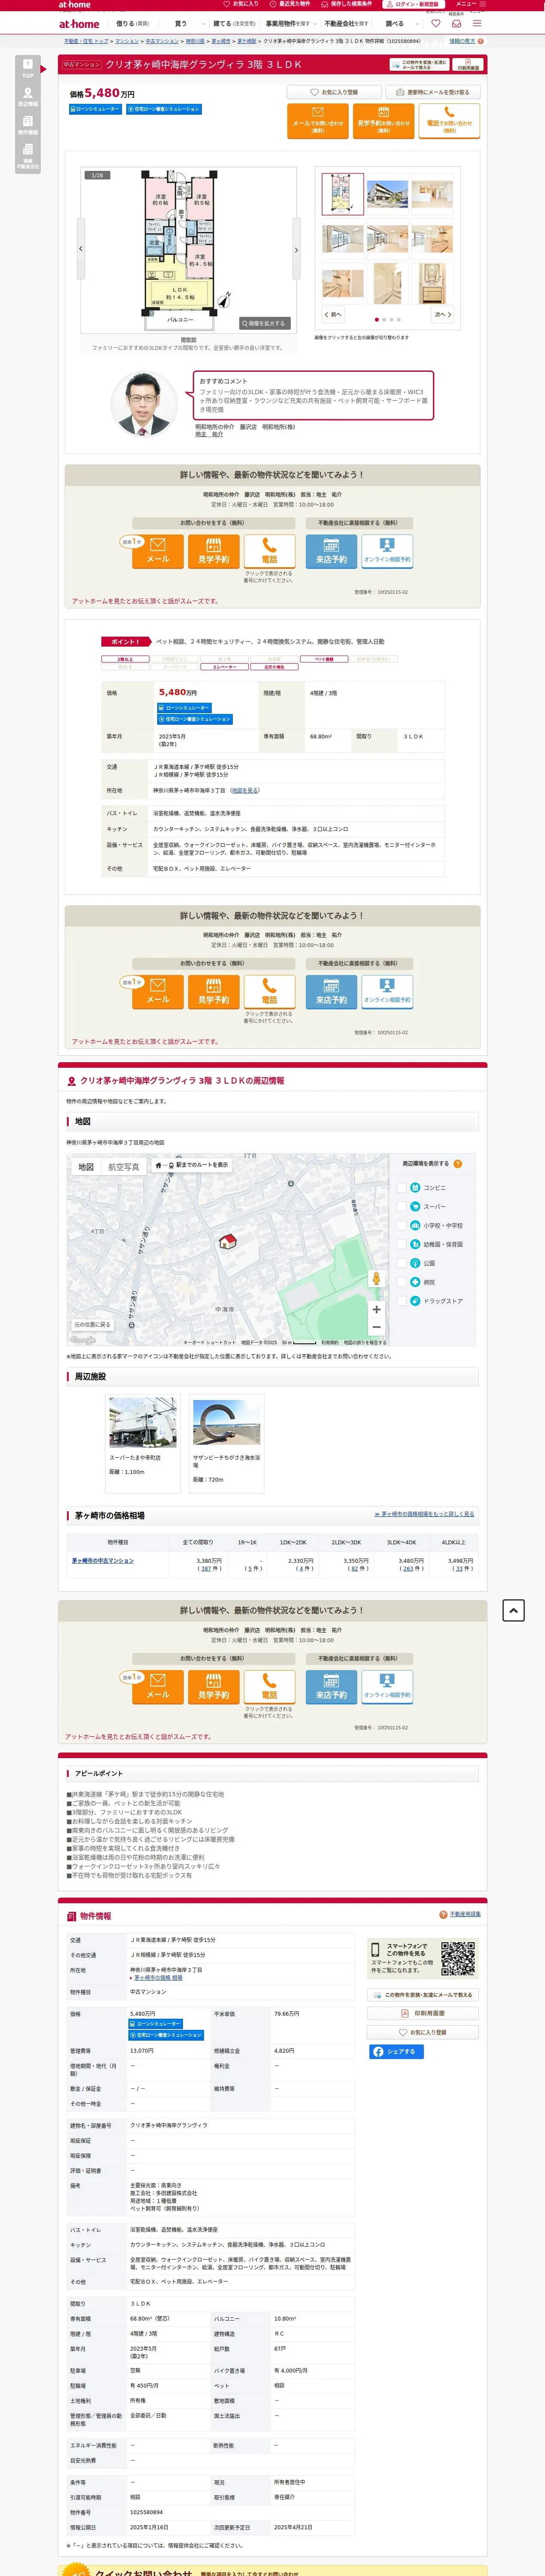Click 印刷用画面 button in 物件情報 section

(x=423, y=2013)
